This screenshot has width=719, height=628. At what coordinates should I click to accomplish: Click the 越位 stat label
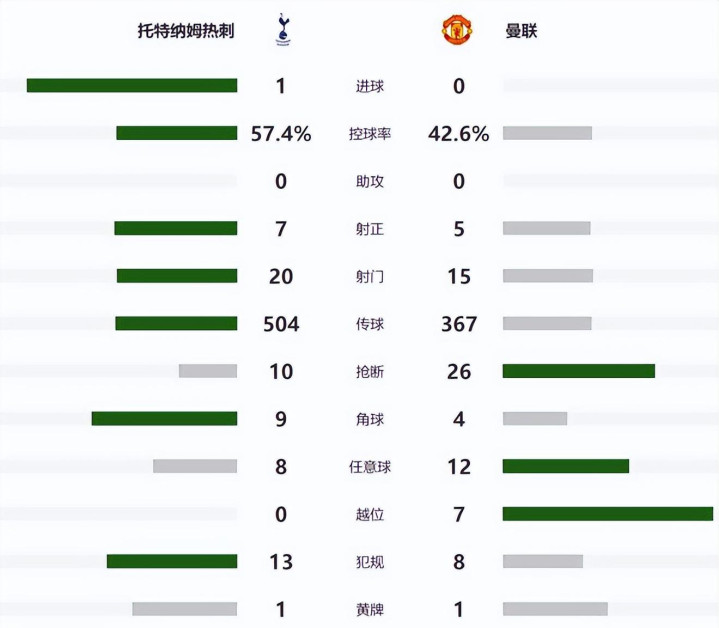(370, 515)
